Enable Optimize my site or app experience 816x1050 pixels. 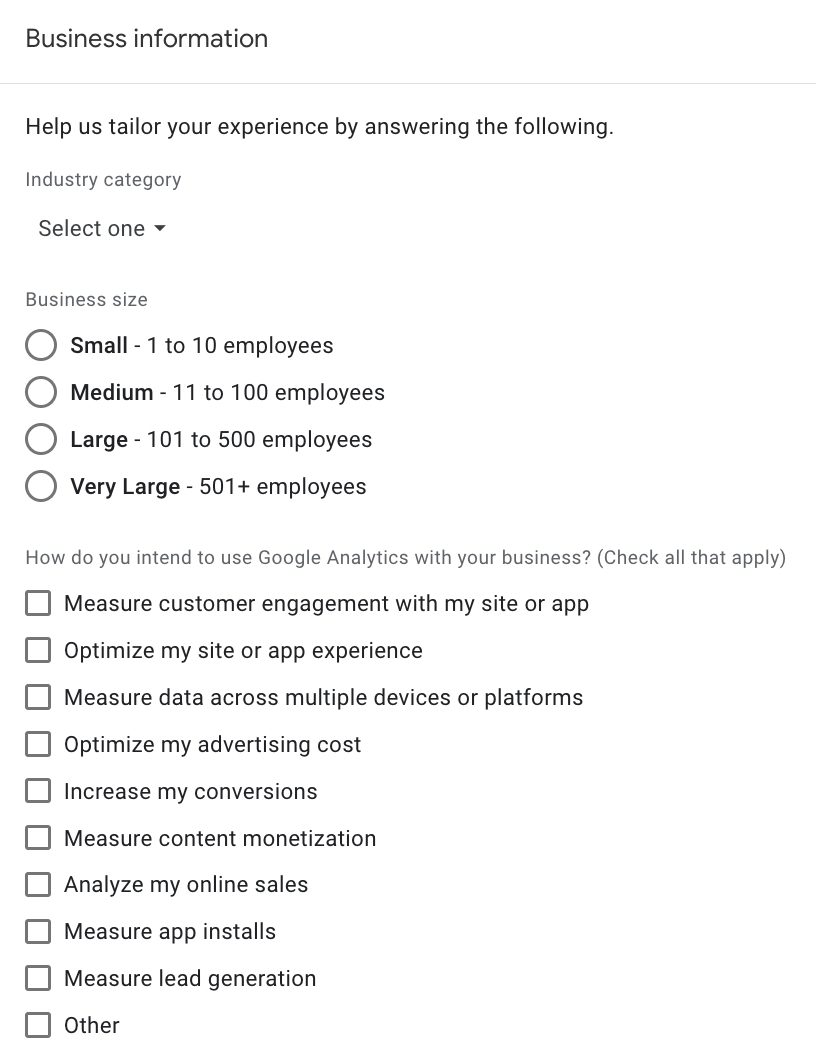[38, 650]
